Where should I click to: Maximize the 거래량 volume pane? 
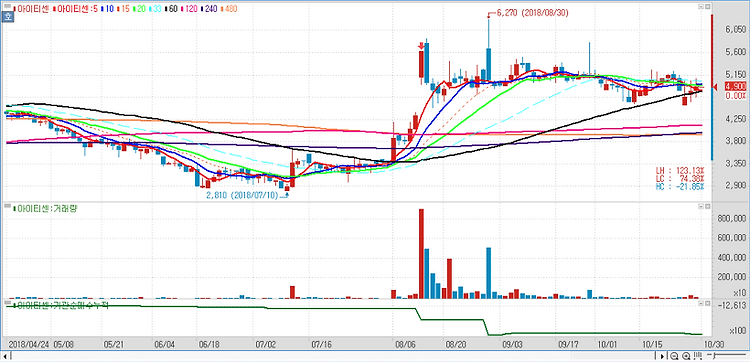707,206
